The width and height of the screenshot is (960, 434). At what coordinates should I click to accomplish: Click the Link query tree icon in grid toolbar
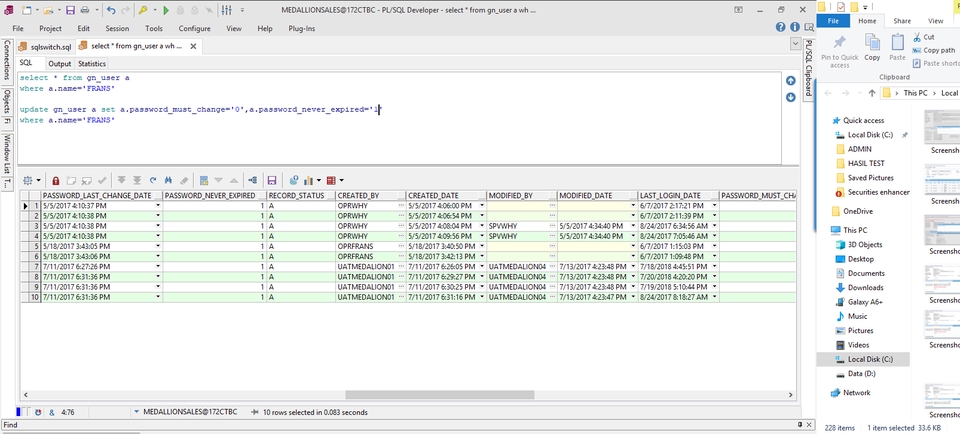pyautogui.click(x=253, y=181)
